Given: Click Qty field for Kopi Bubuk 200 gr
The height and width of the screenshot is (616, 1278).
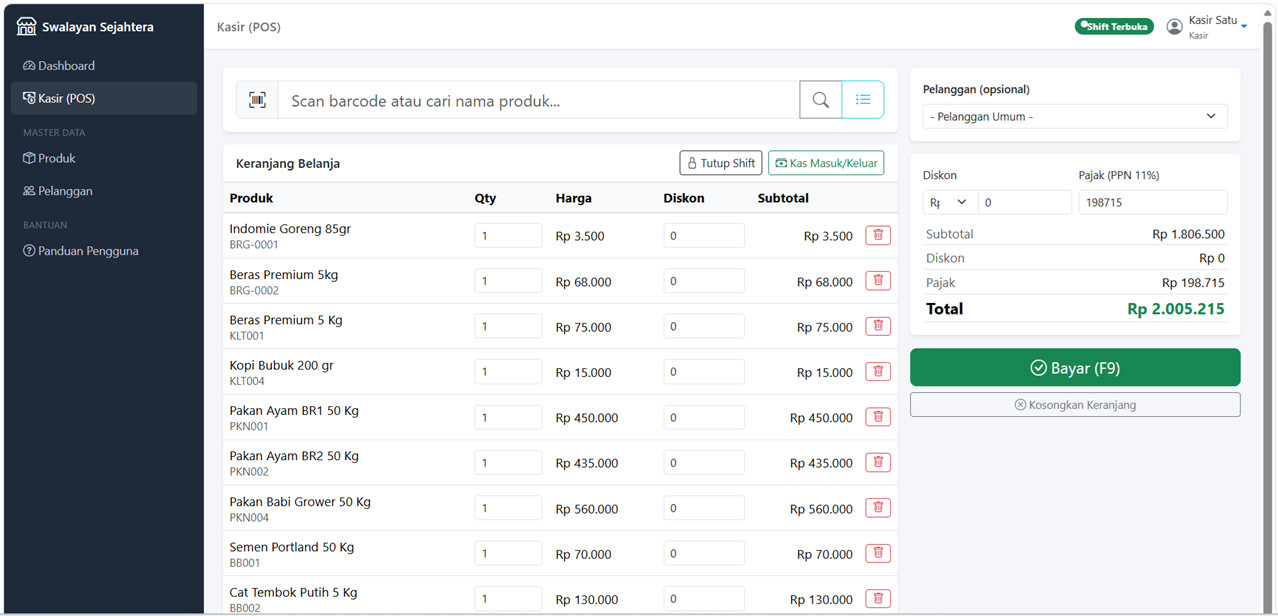Looking at the screenshot, I should point(508,372).
